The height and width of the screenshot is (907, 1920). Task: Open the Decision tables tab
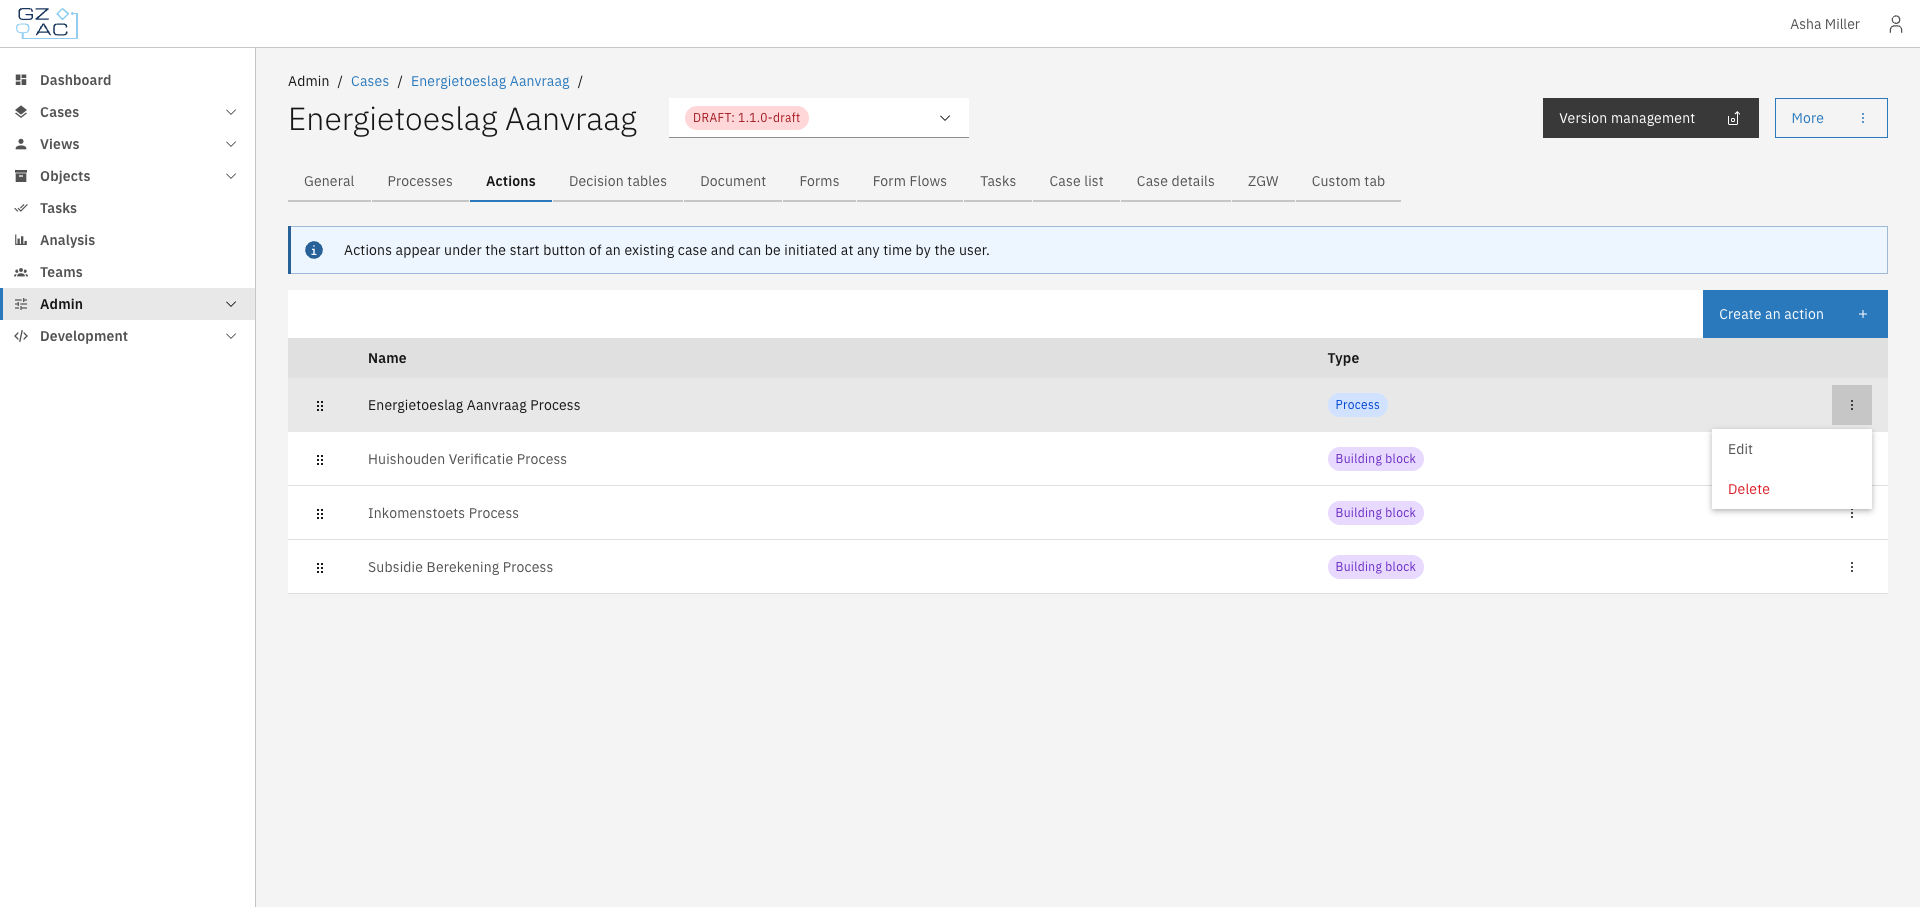(618, 181)
